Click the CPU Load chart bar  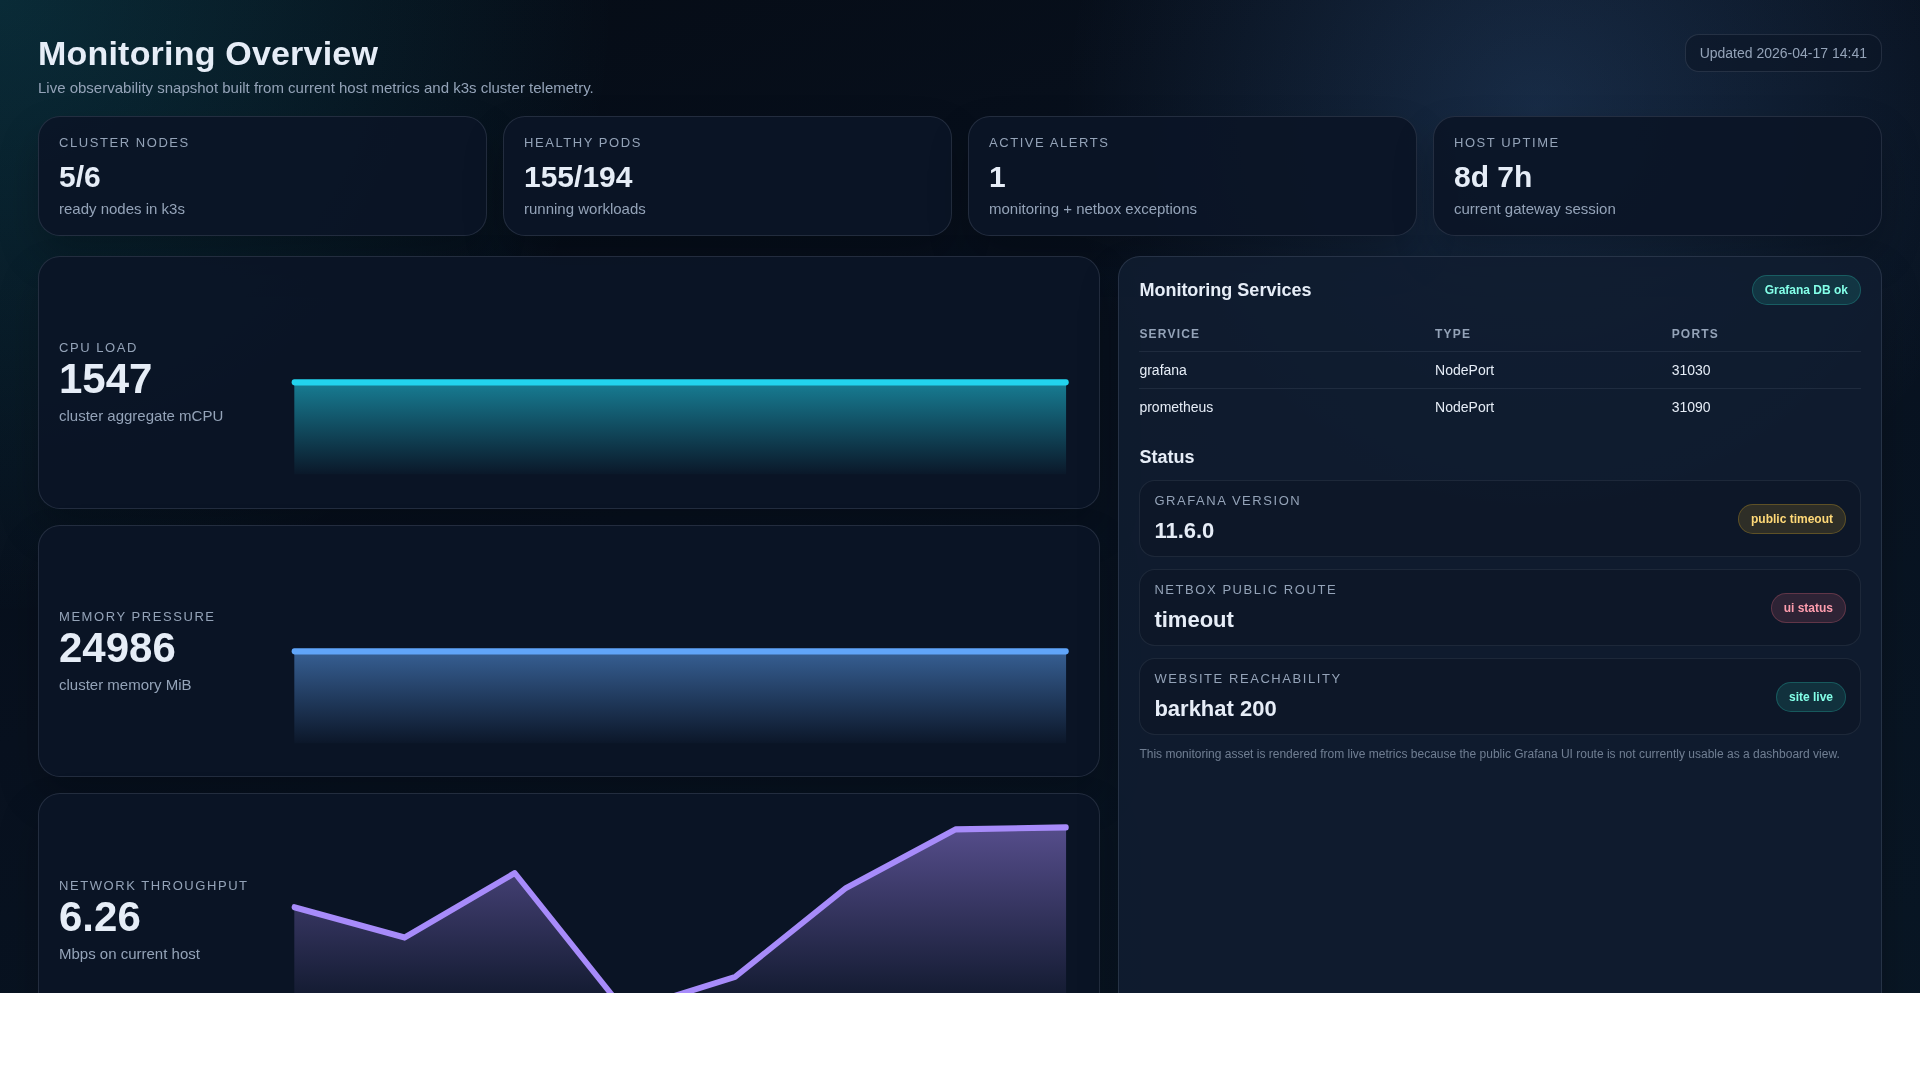coord(679,425)
